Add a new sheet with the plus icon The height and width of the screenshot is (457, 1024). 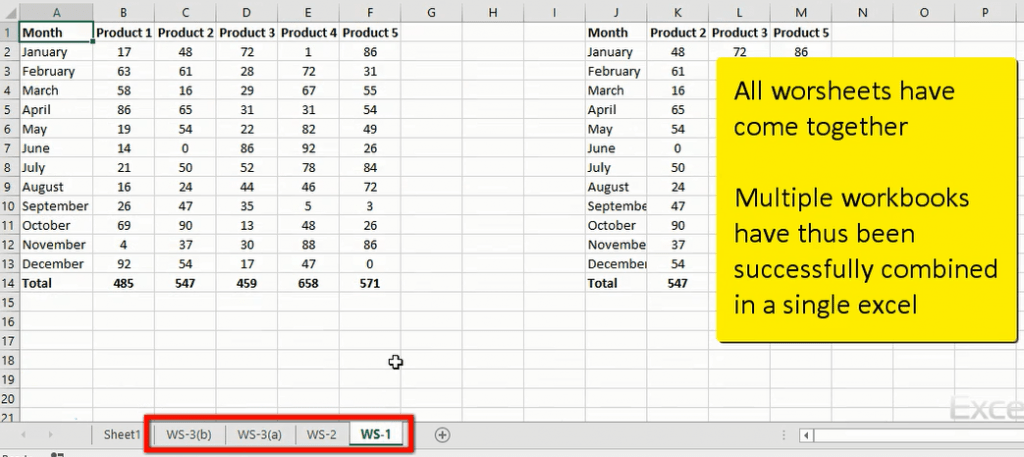pos(442,435)
